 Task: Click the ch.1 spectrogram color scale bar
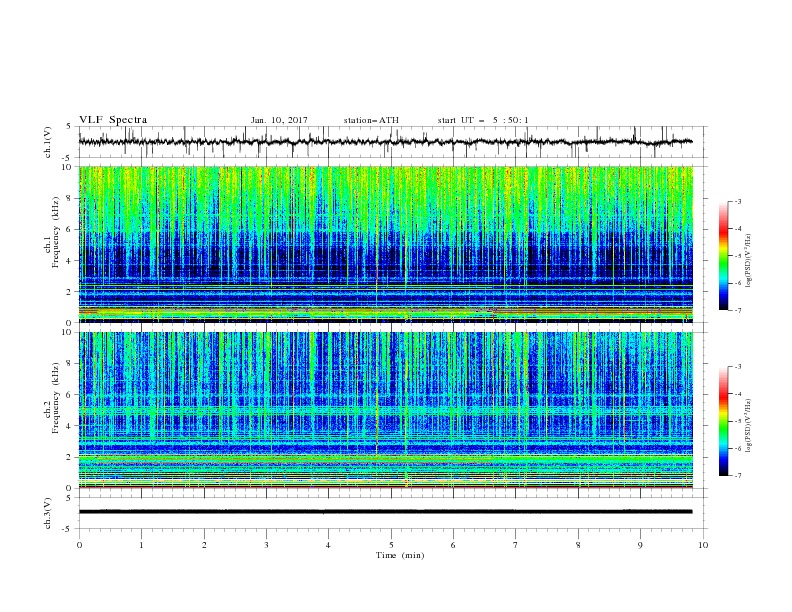(724, 256)
